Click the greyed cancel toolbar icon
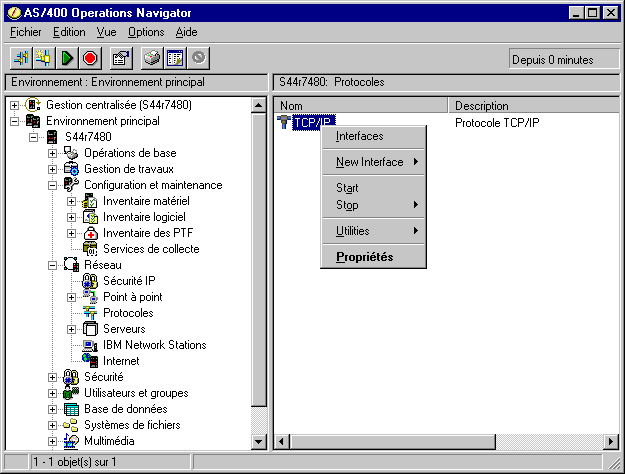Image resolution: width=625 pixels, height=474 pixels. tap(199, 58)
